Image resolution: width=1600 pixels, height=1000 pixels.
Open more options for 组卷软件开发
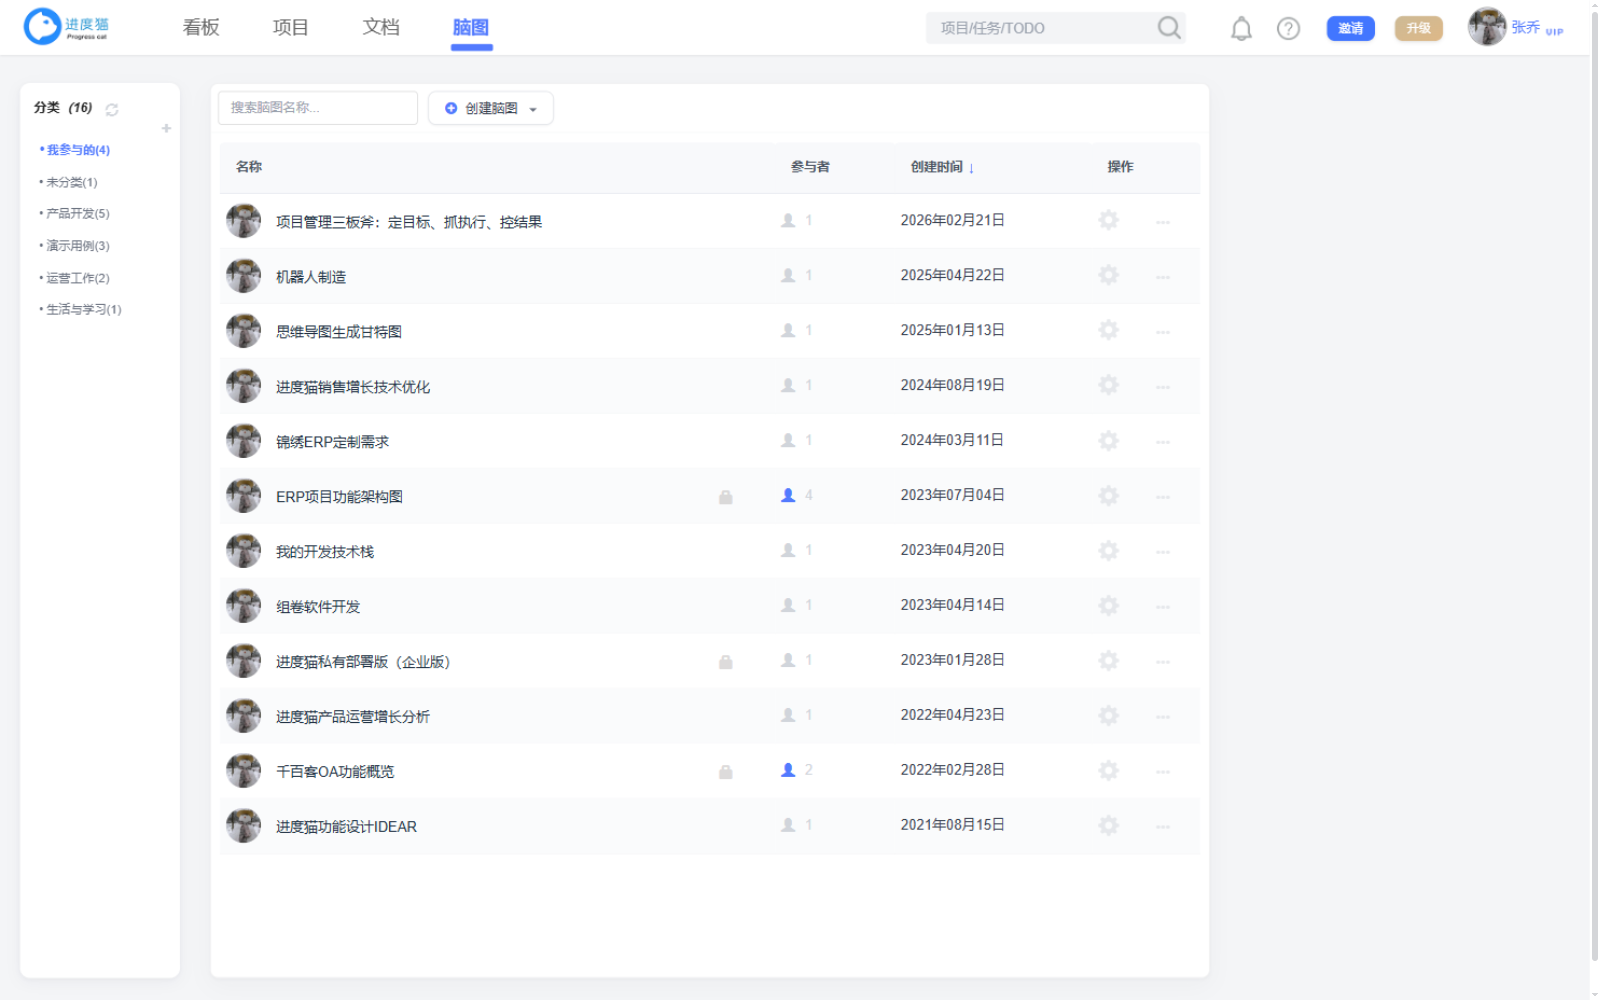1162,606
